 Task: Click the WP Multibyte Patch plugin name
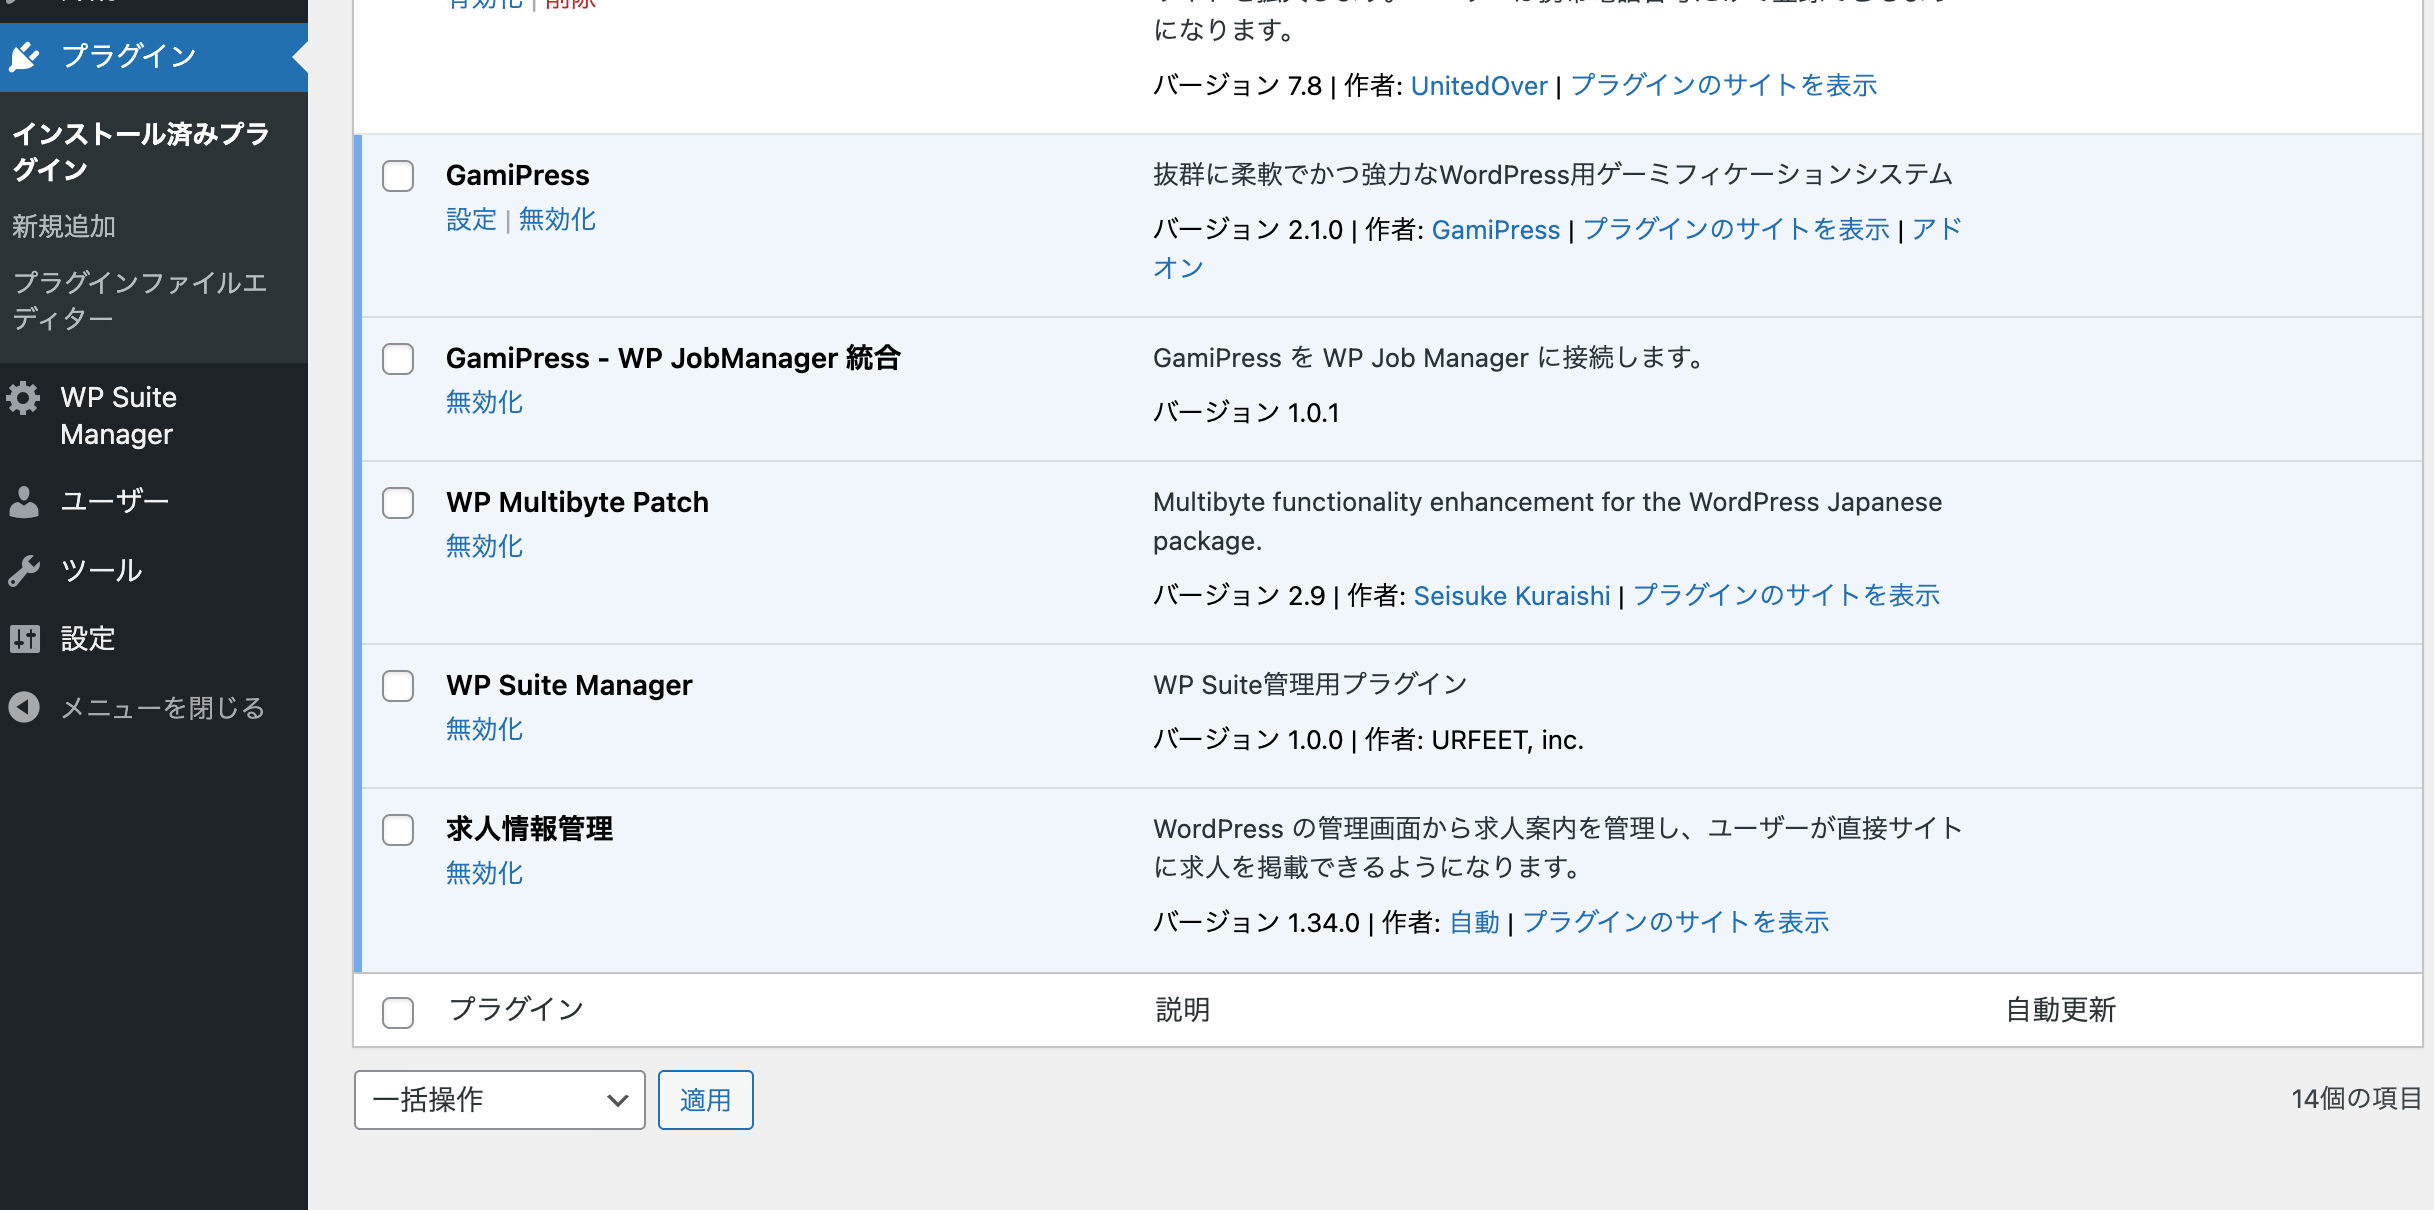coord(578,503)
